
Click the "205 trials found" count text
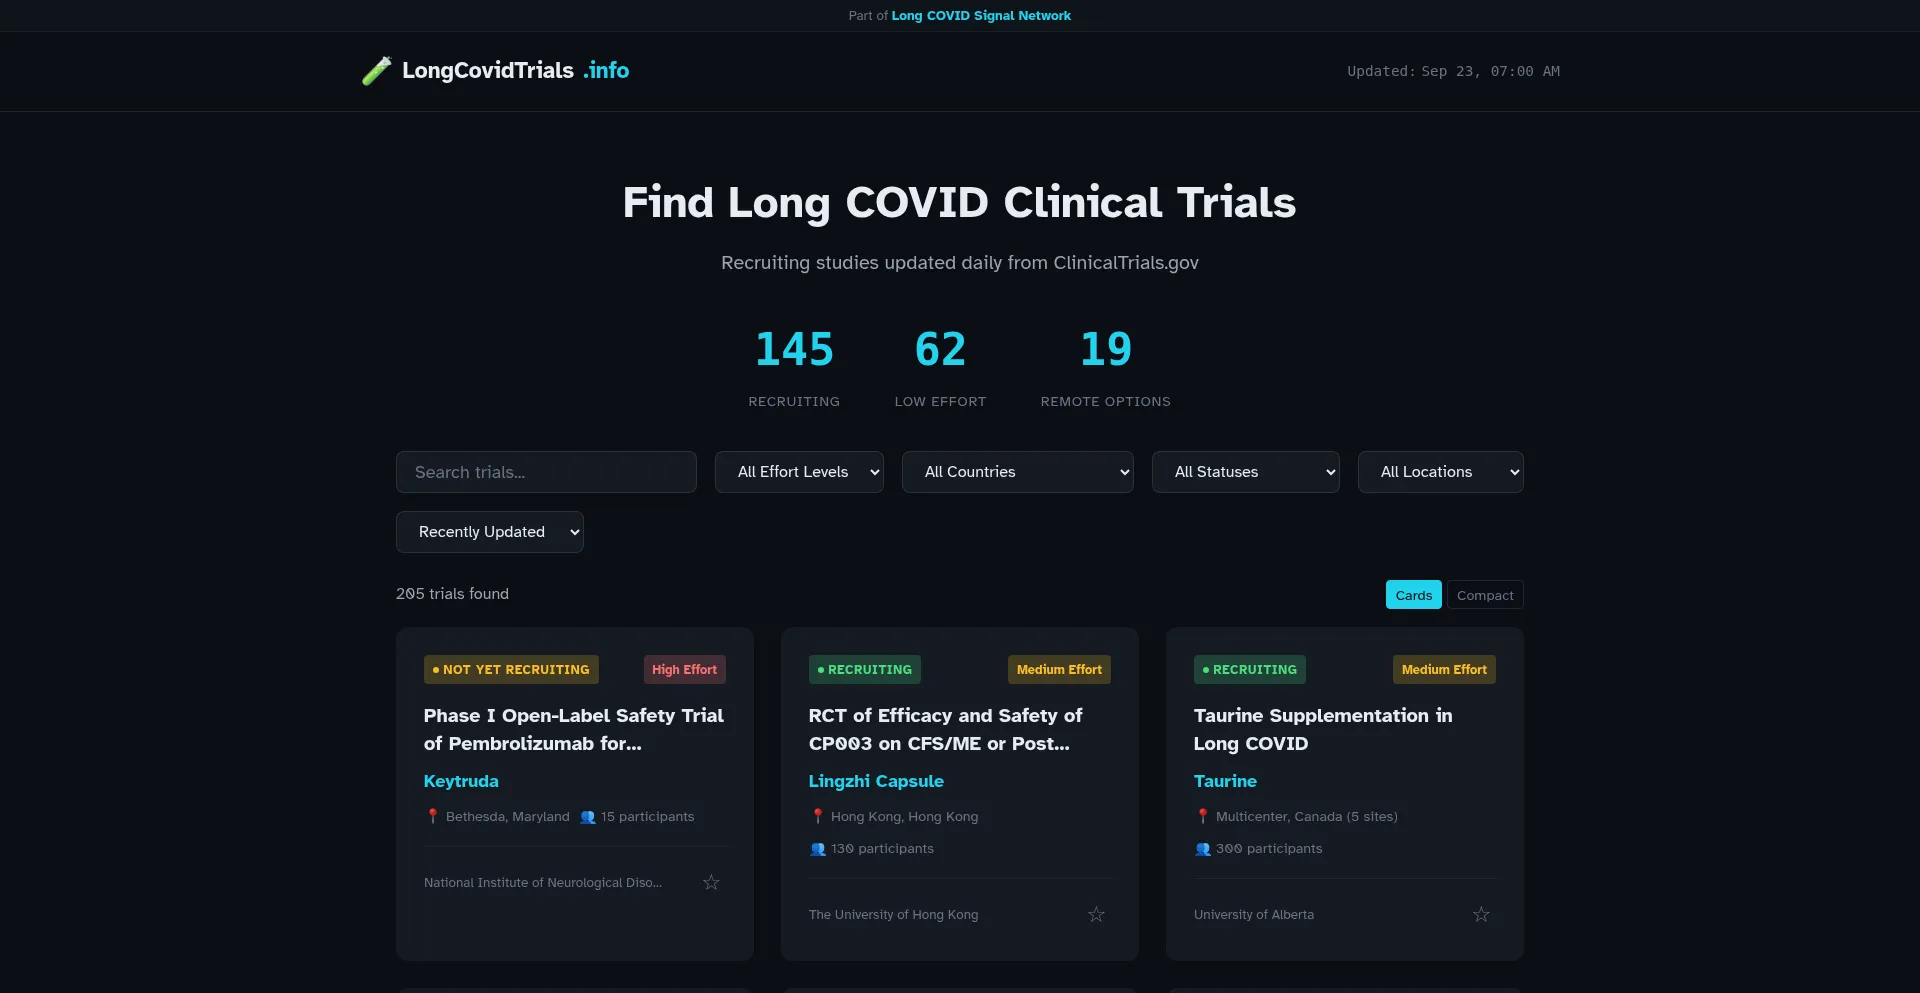tap(452, 594)
